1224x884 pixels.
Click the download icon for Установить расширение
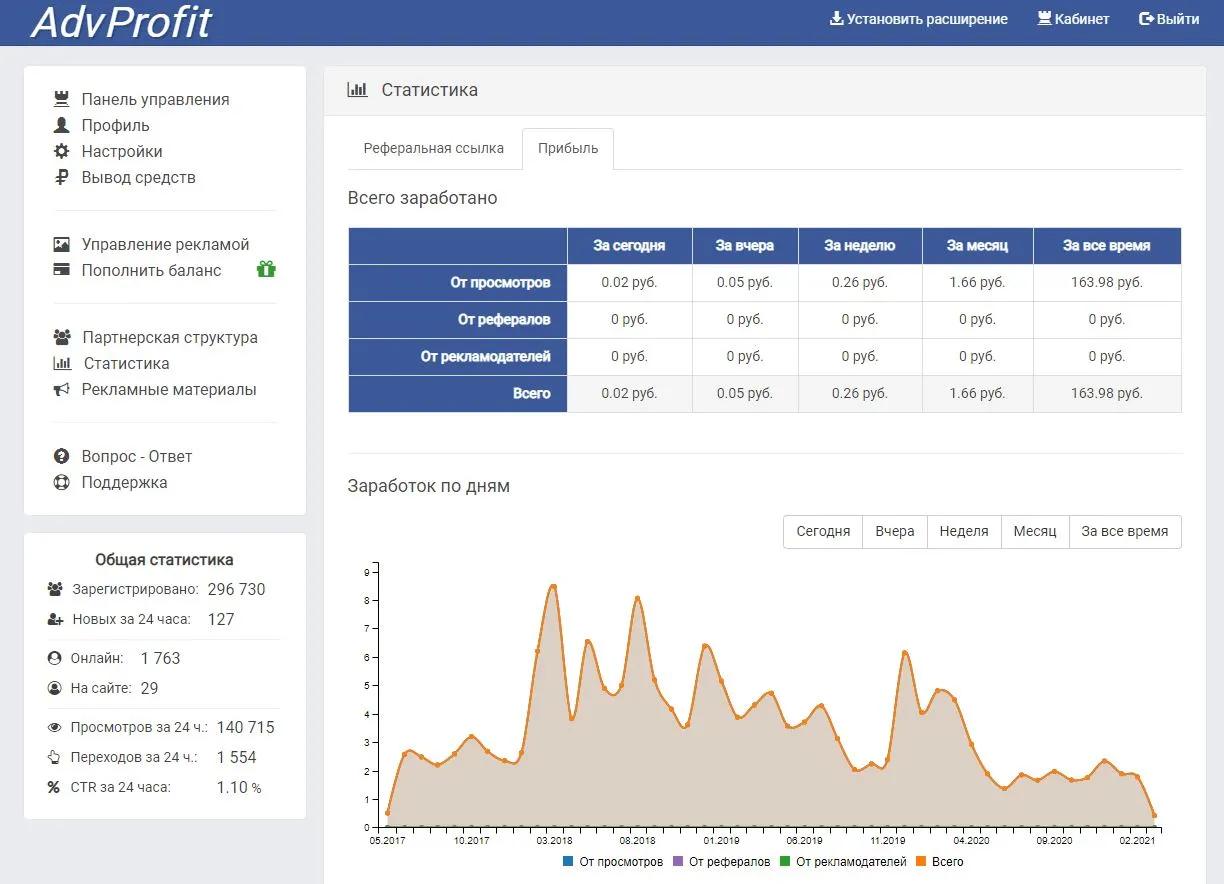[837, 18]
